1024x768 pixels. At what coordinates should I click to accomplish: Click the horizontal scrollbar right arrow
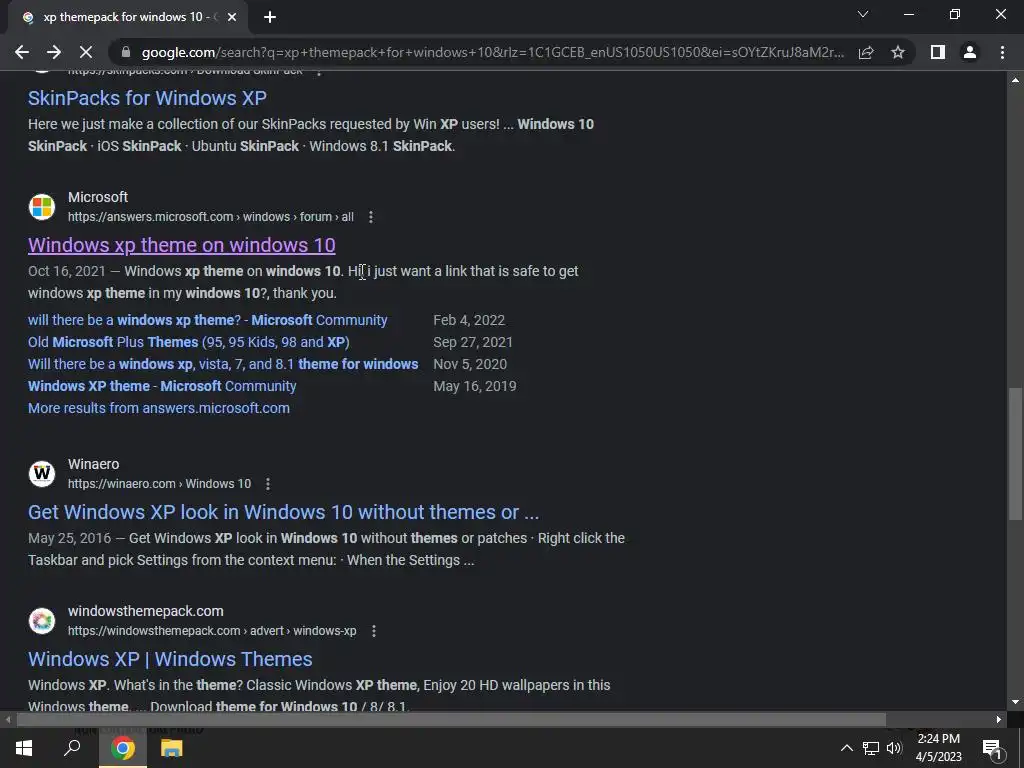coord(999,720)
